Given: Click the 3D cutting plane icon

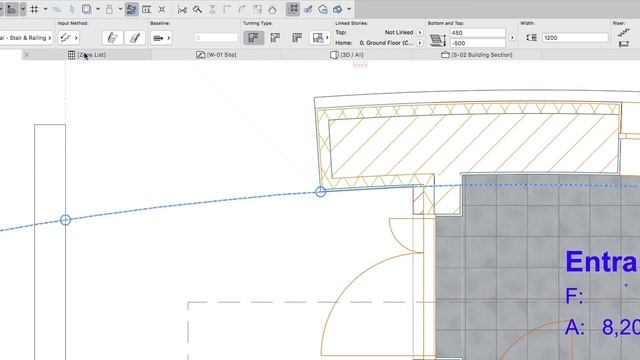Looking at the screenshot, I should [323, 9].
